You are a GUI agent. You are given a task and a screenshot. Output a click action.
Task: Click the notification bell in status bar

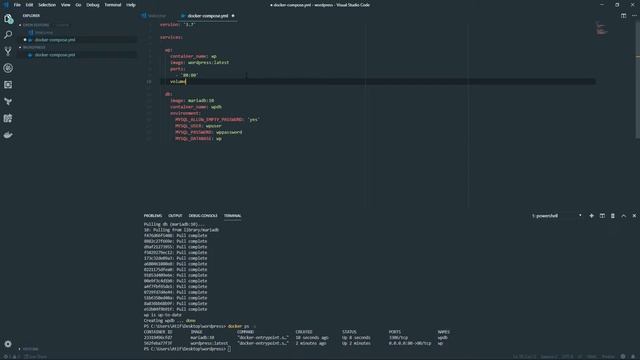[633, 356]
